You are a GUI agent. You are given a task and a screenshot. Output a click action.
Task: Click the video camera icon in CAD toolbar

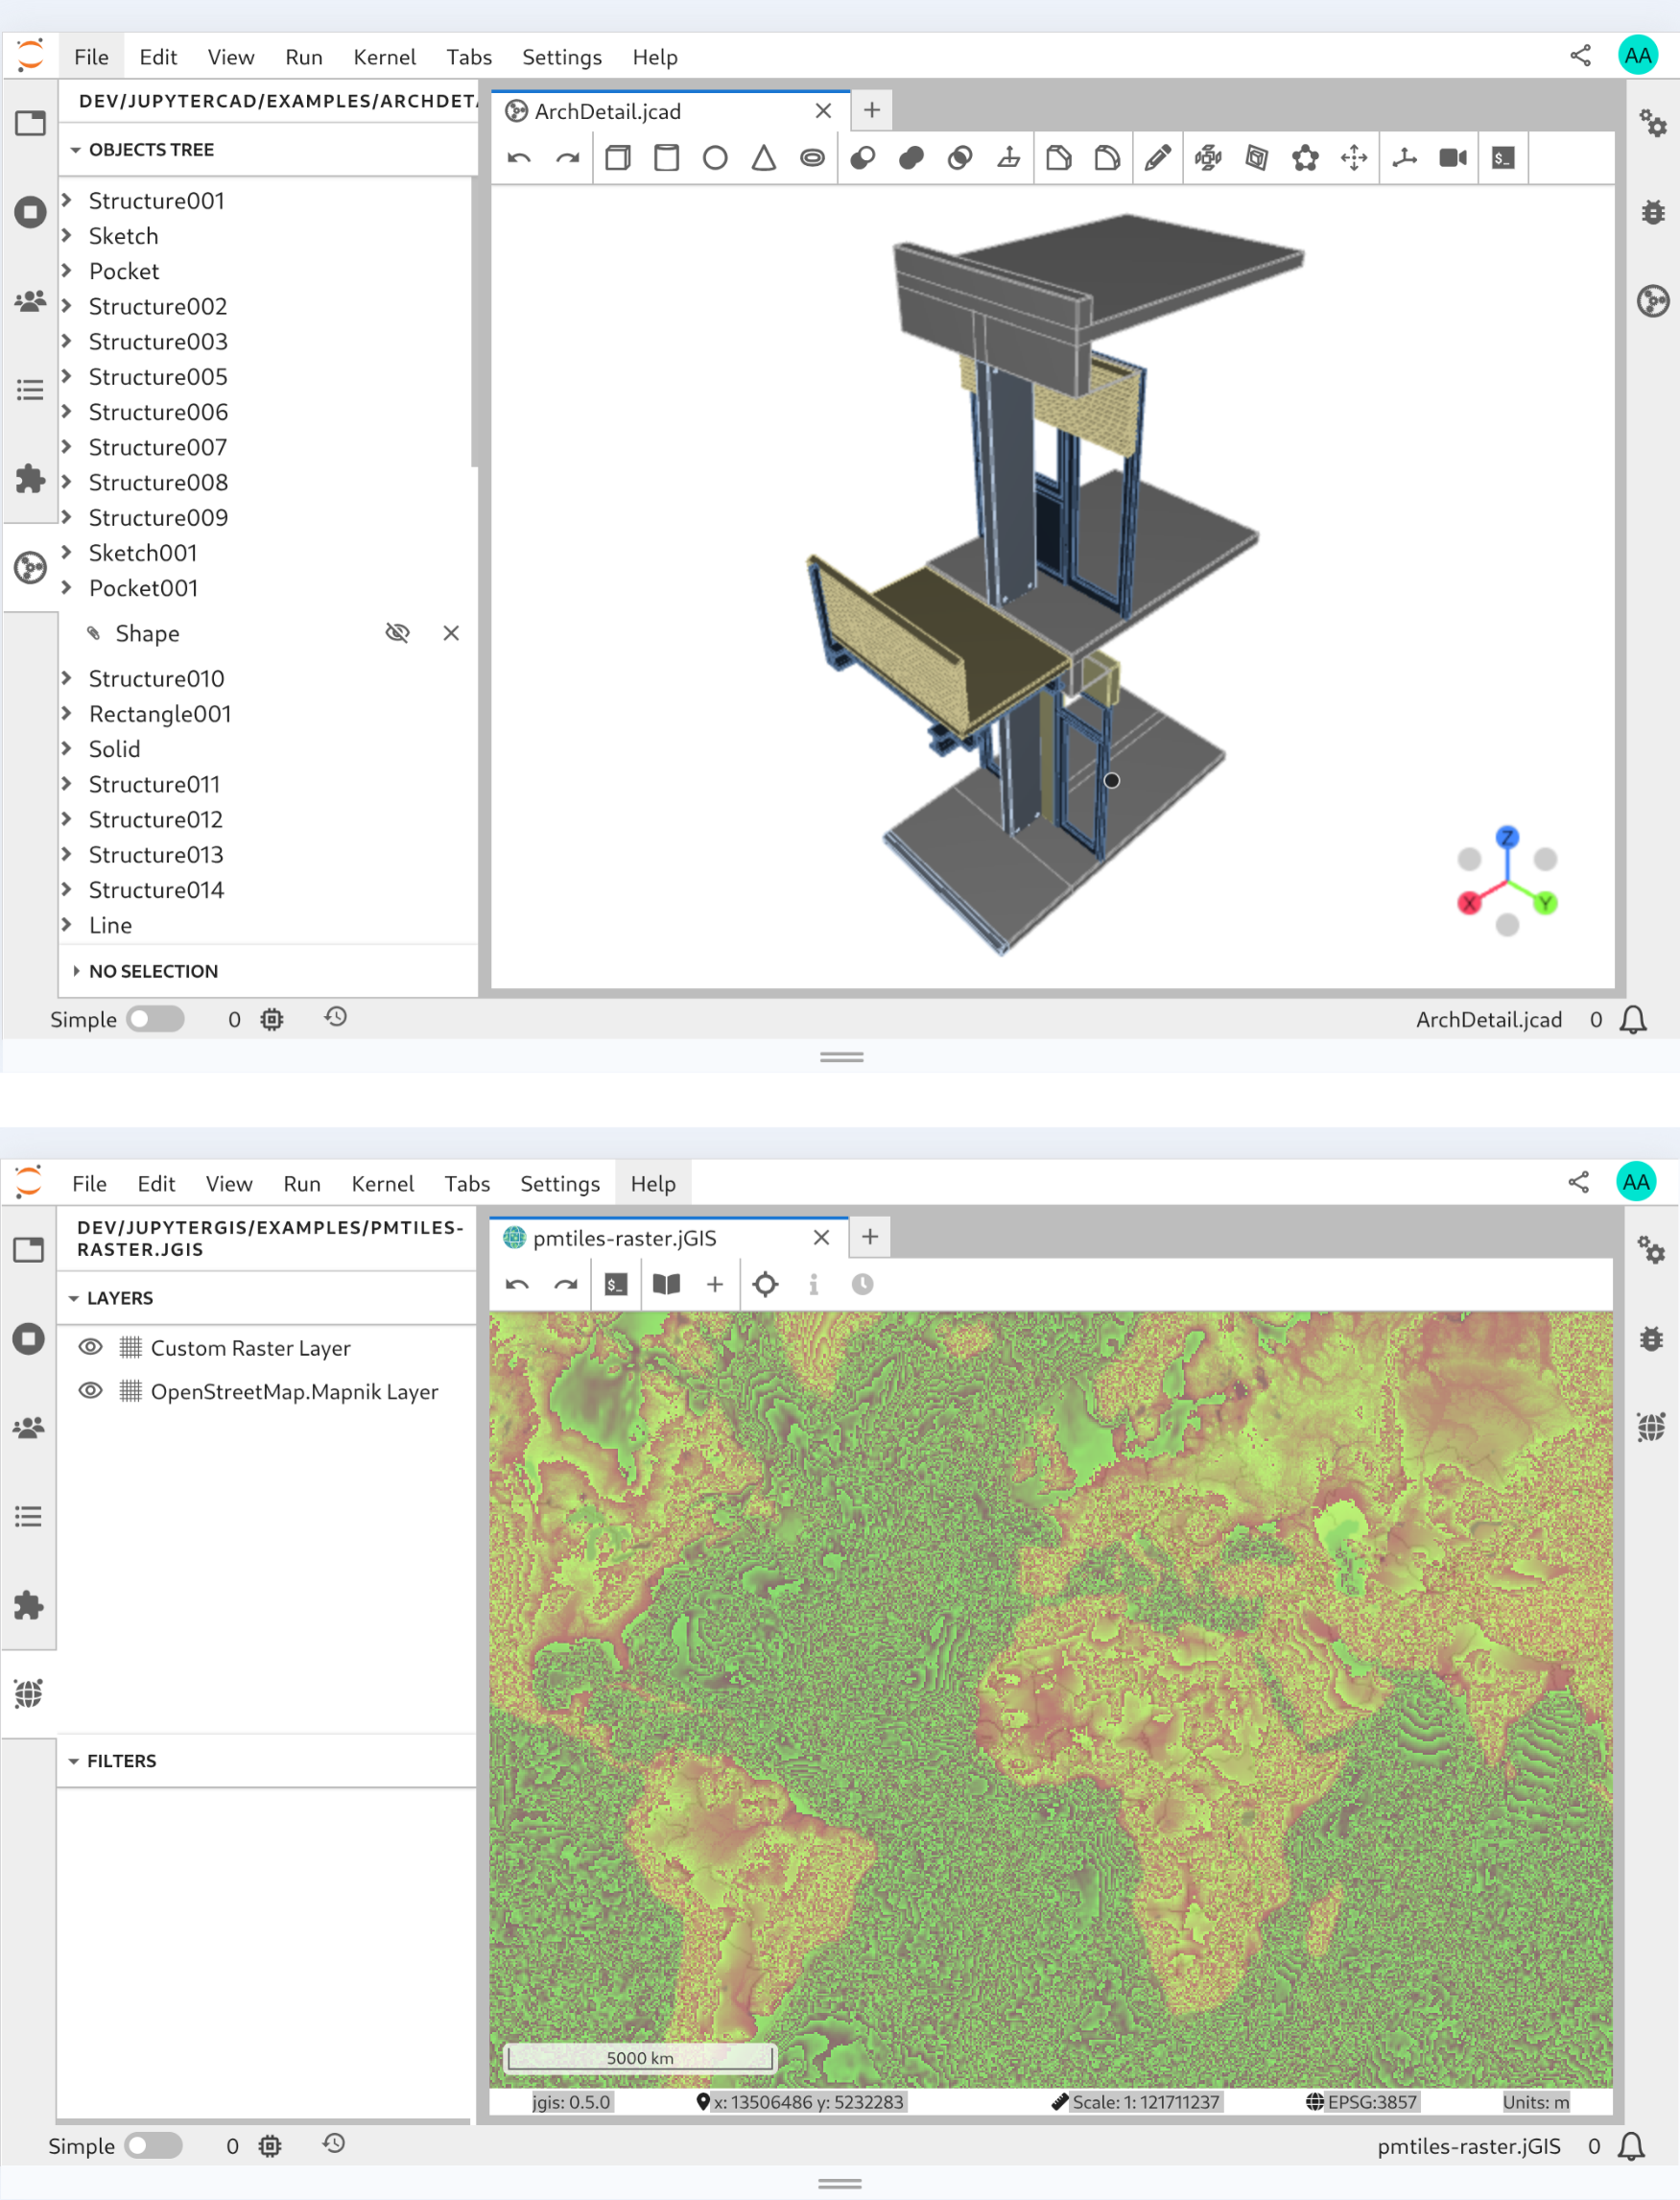(1453, 158)
